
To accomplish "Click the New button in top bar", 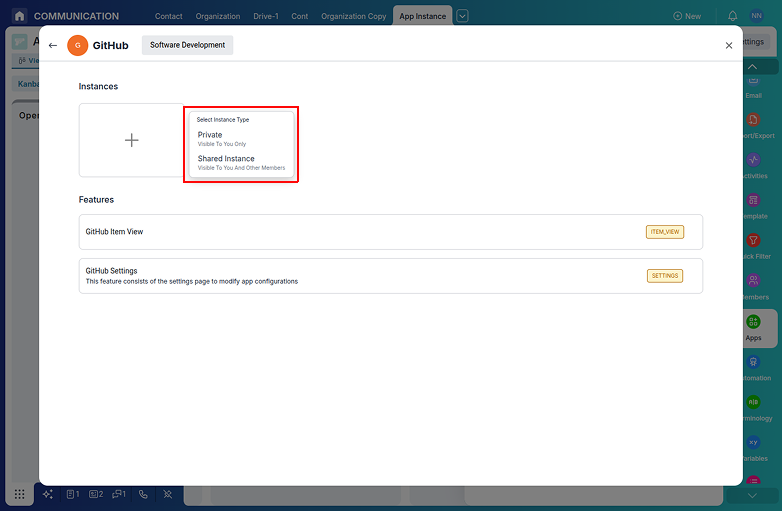I will click(687, 16).
